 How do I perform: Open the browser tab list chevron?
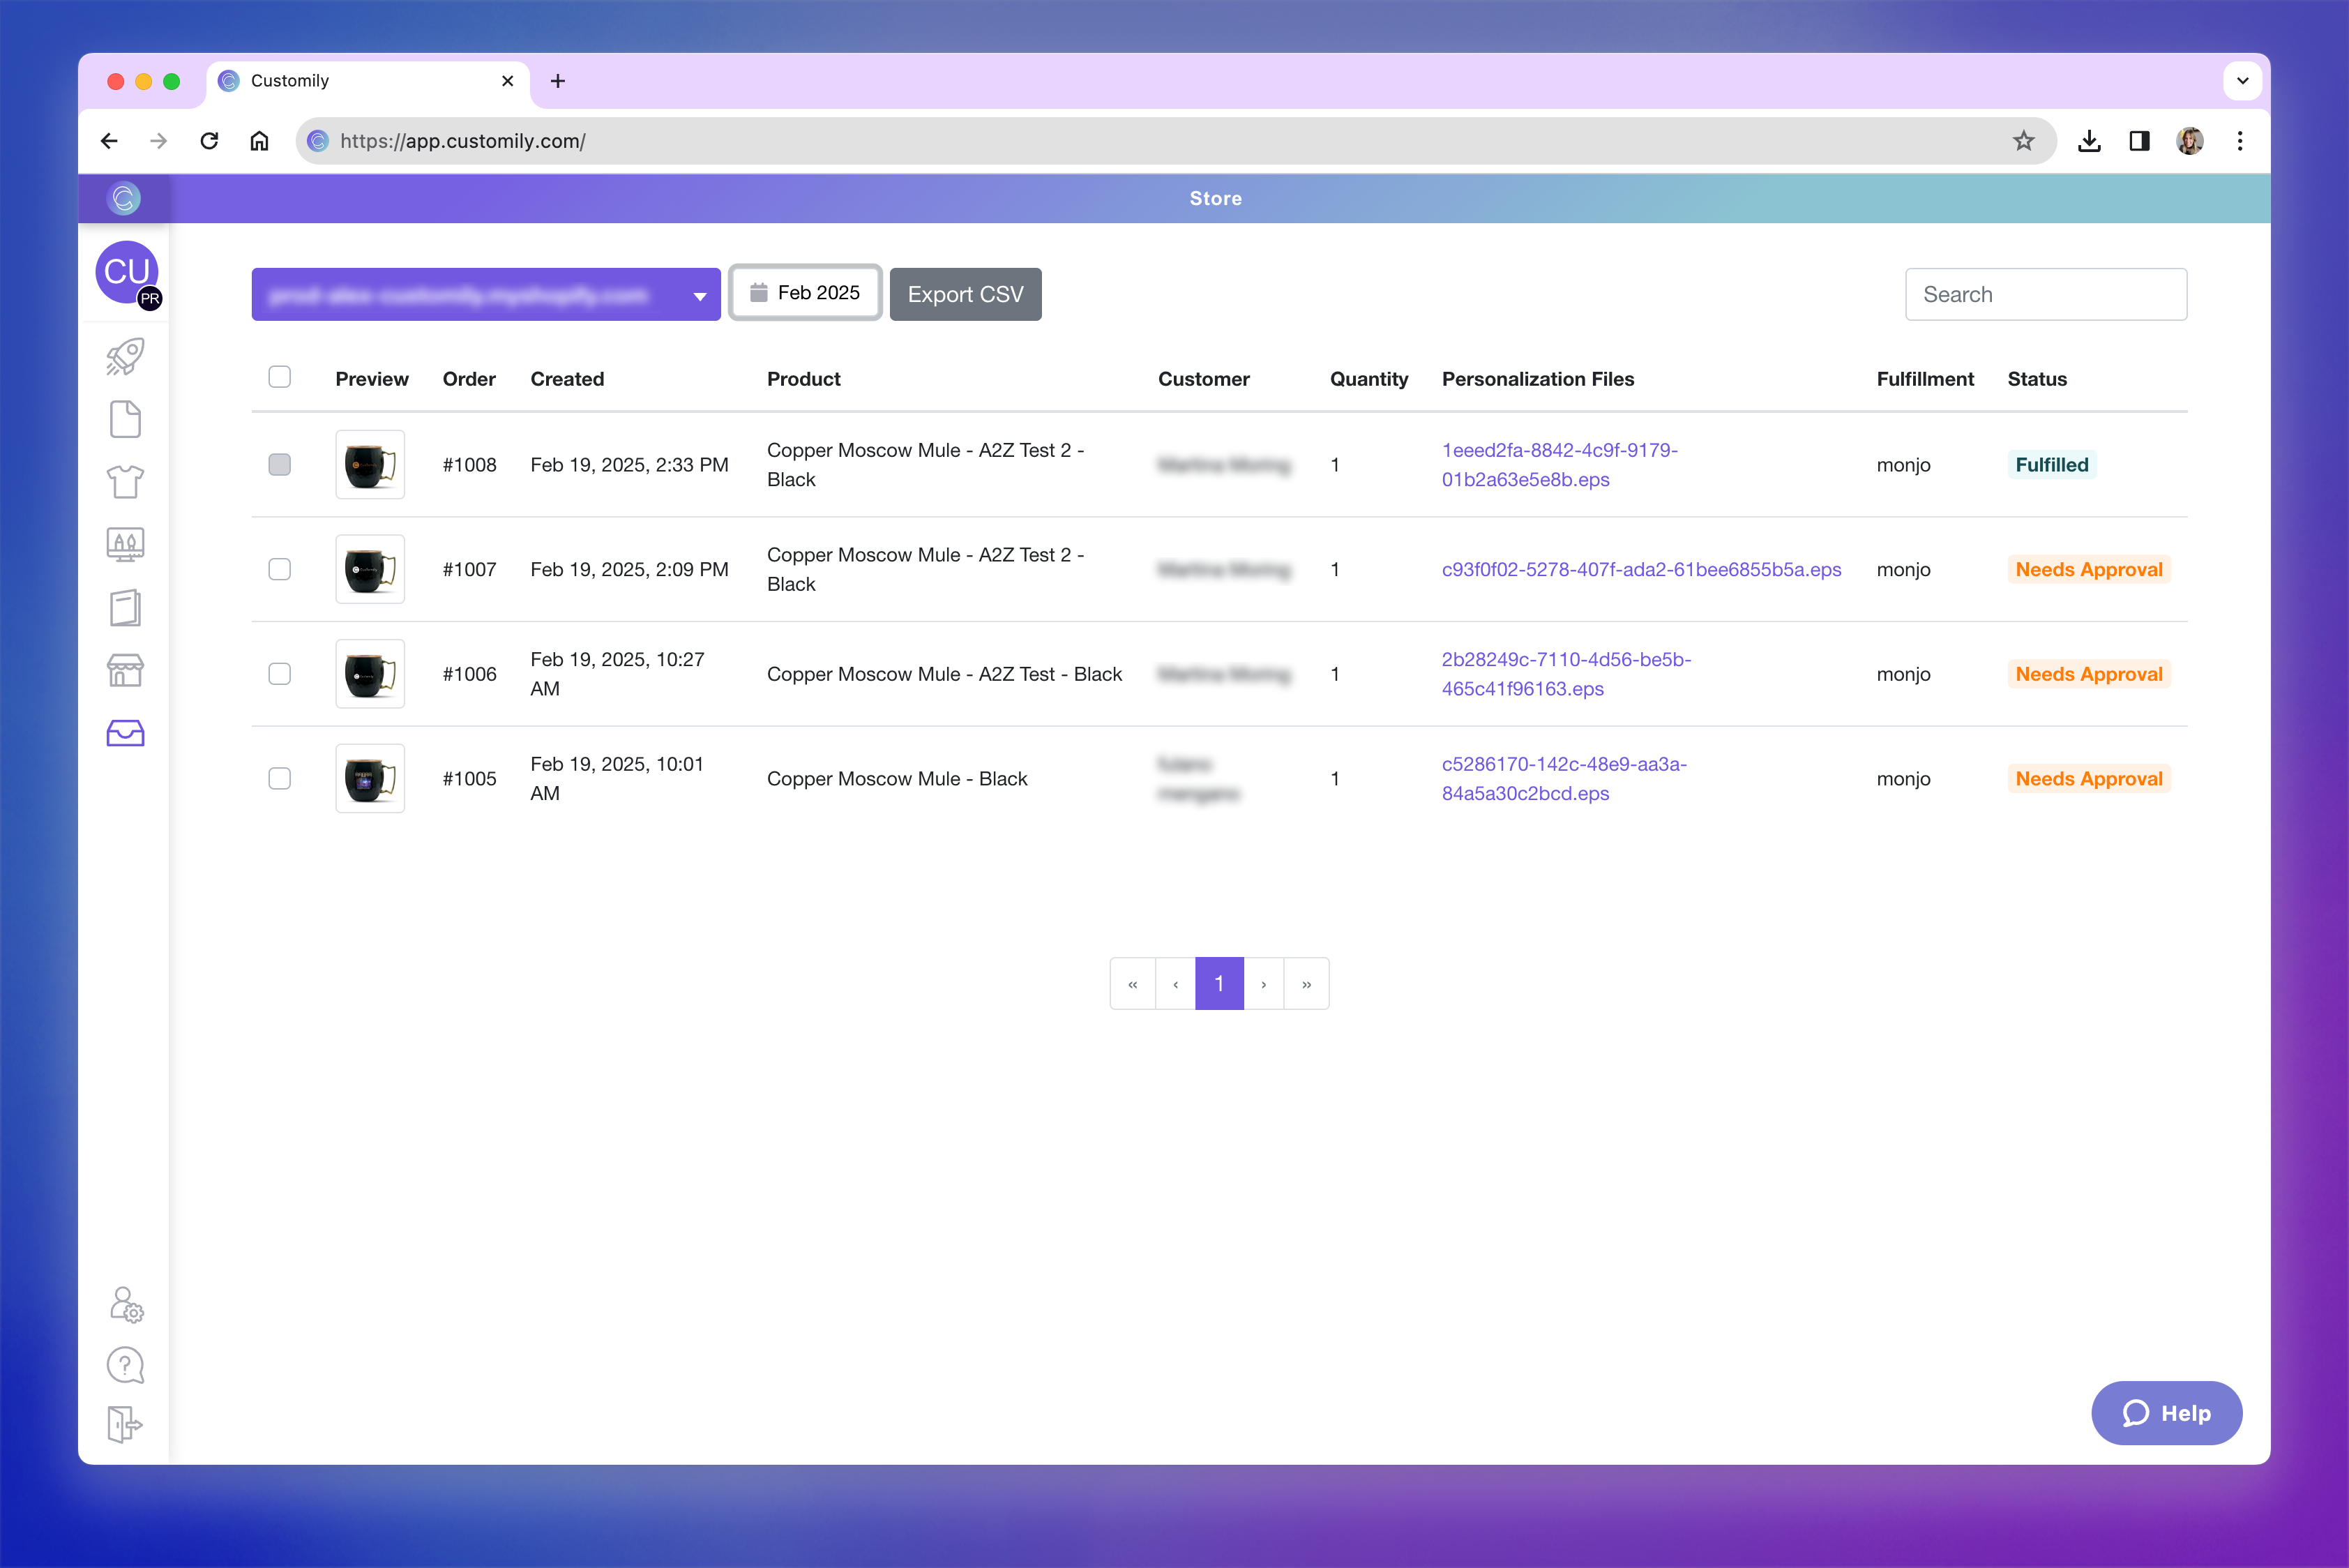coord(2242,81)
